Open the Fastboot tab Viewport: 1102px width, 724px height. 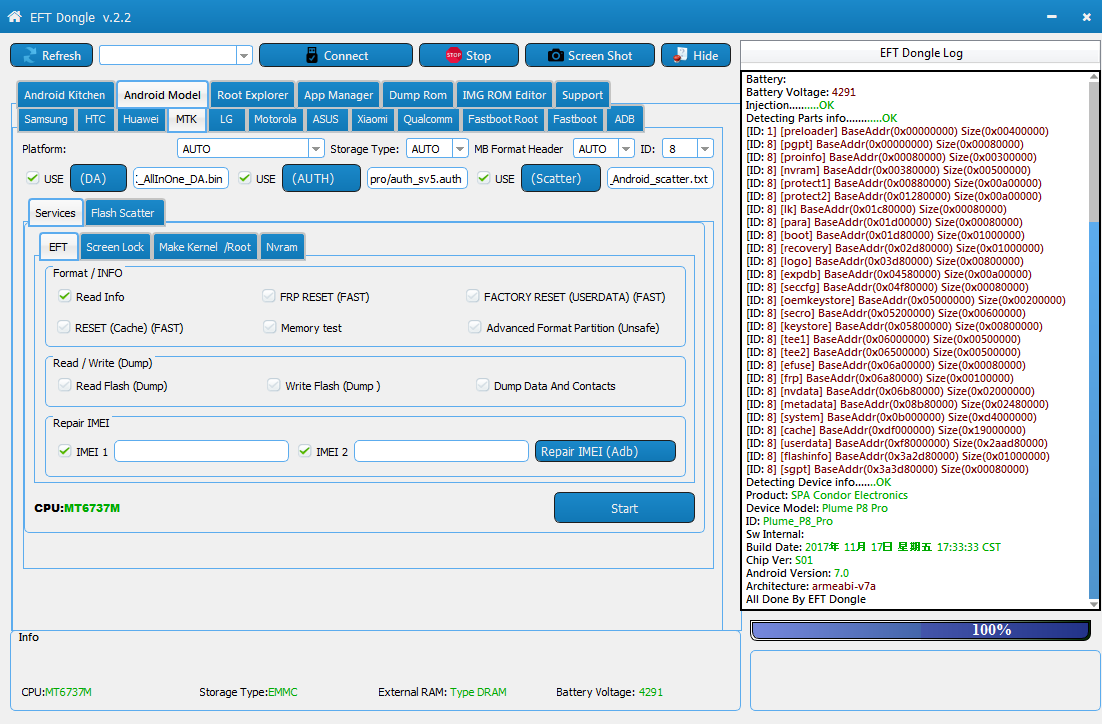(574, 119)
